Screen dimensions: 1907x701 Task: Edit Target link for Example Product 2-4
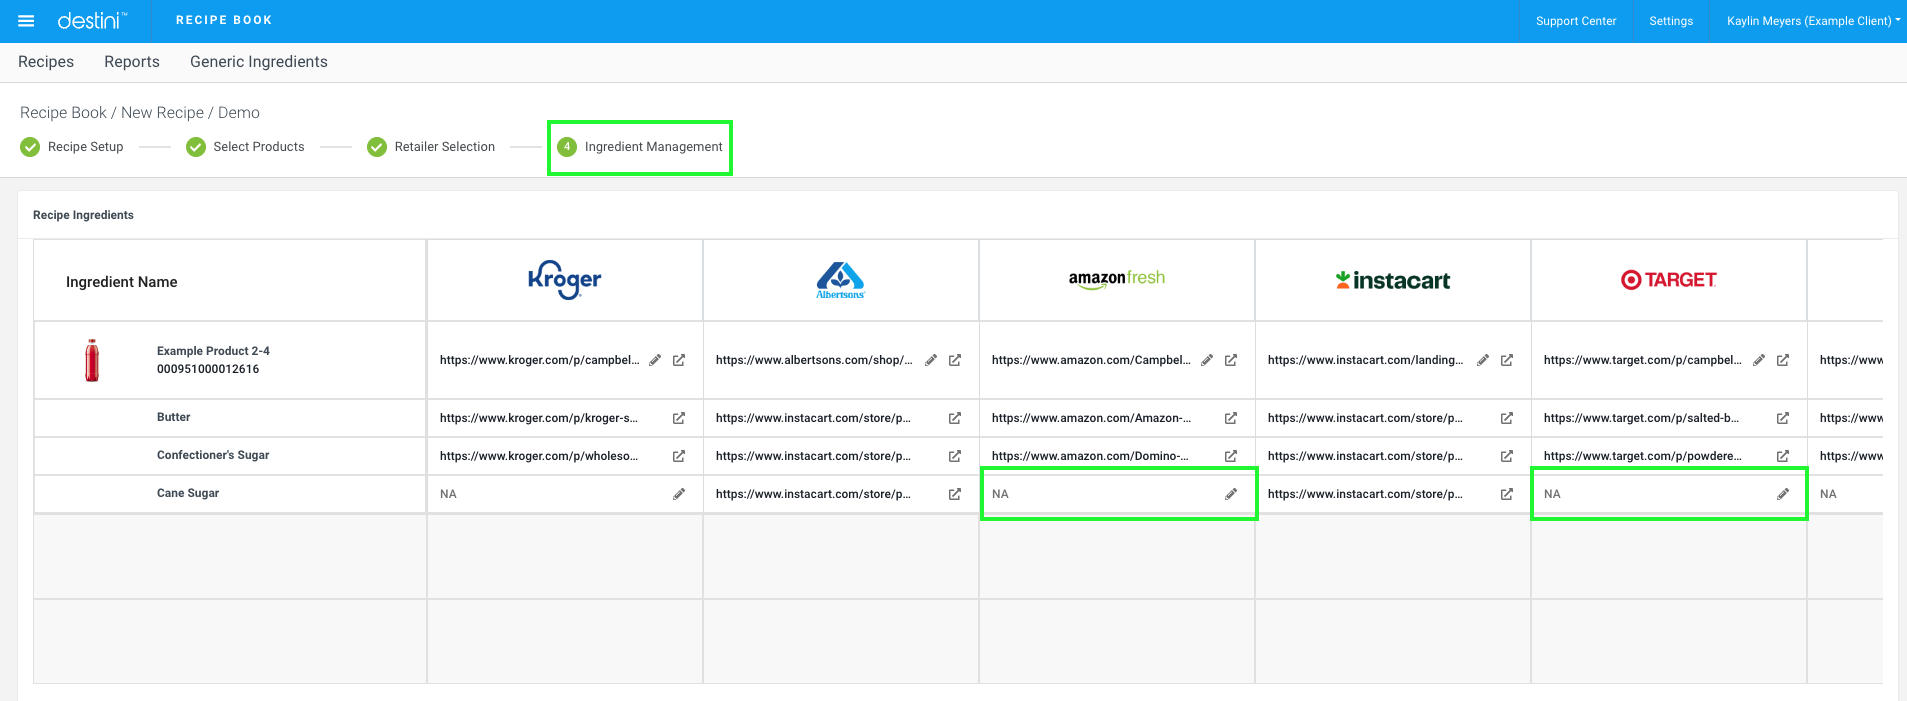[1759, 360]
